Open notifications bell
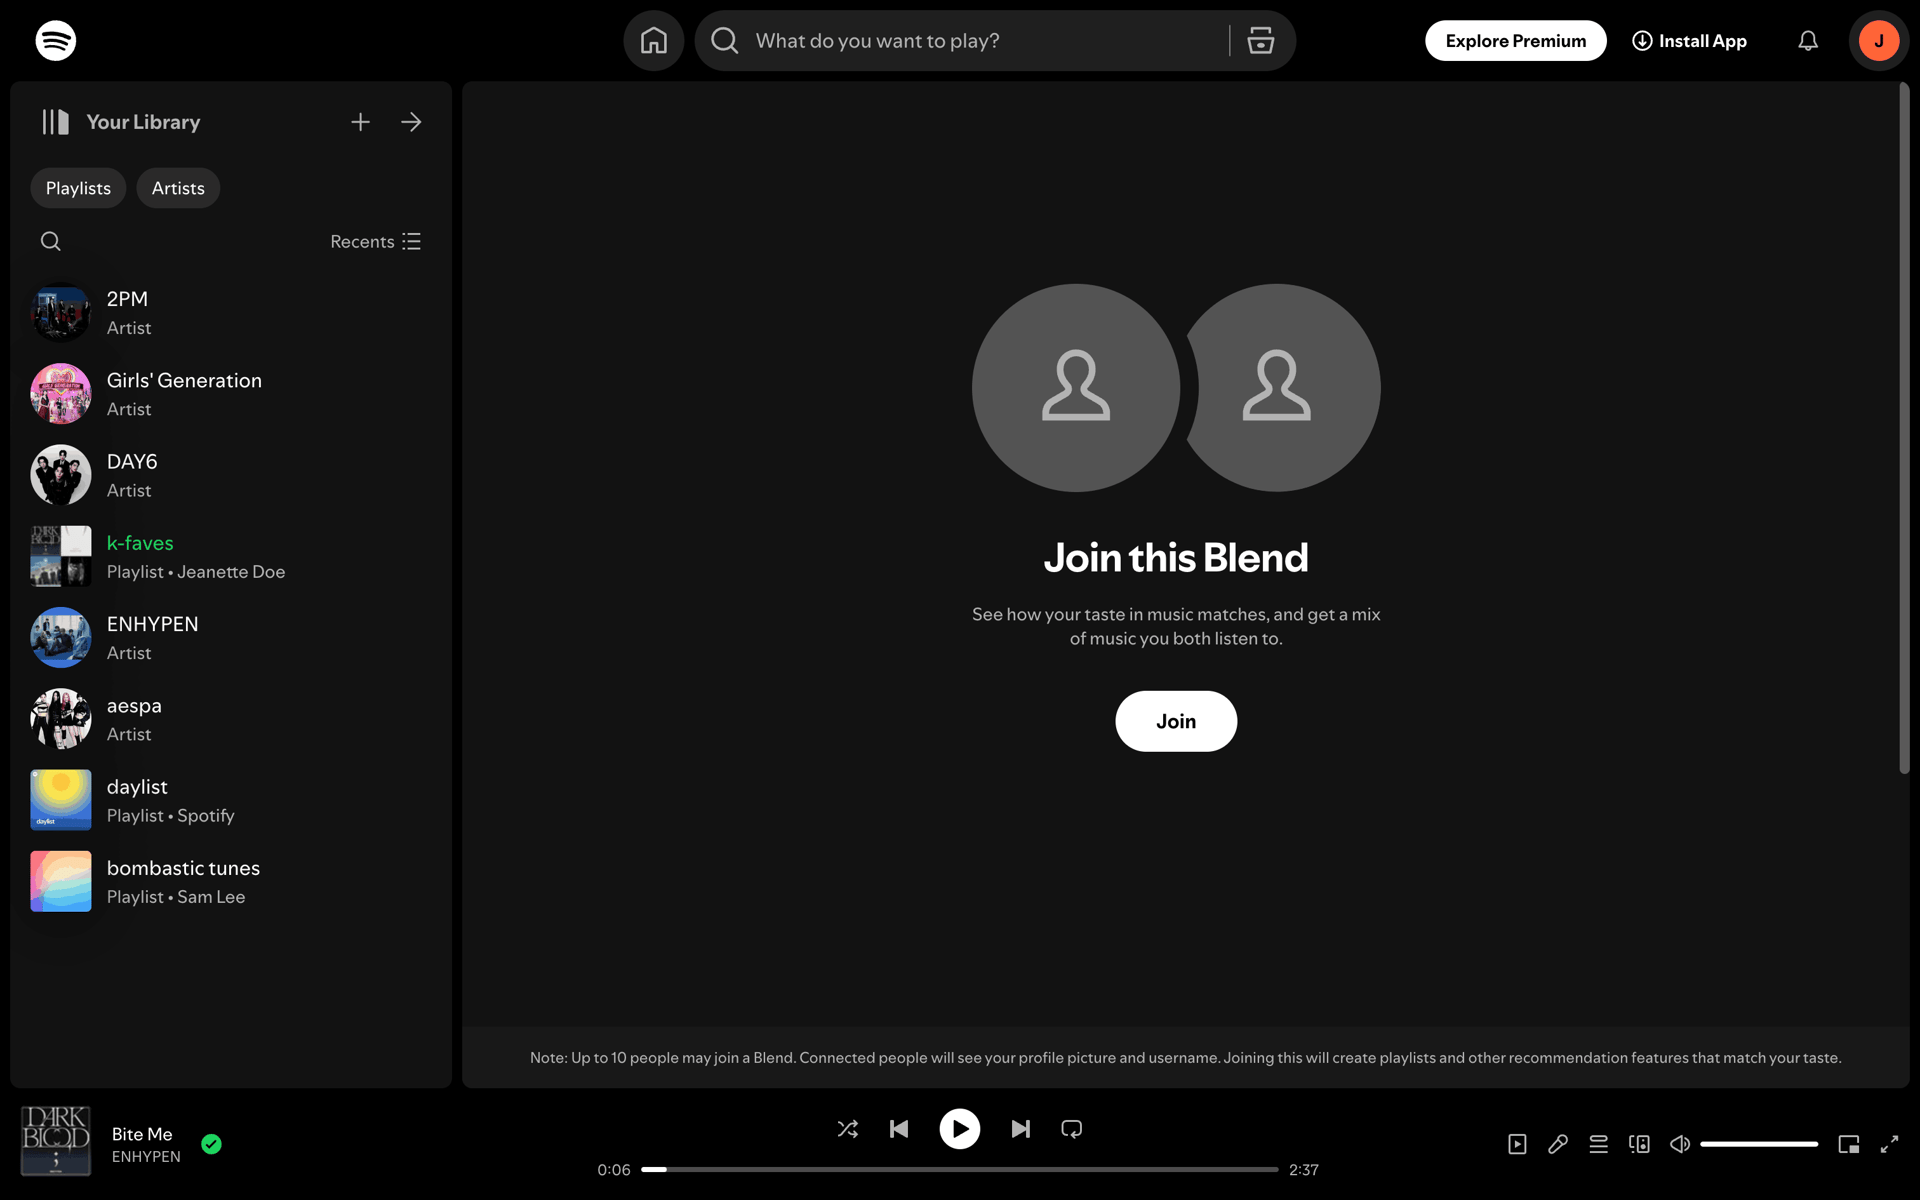The width and height of the screenshot is (1920, 1200). [1808, 41]
